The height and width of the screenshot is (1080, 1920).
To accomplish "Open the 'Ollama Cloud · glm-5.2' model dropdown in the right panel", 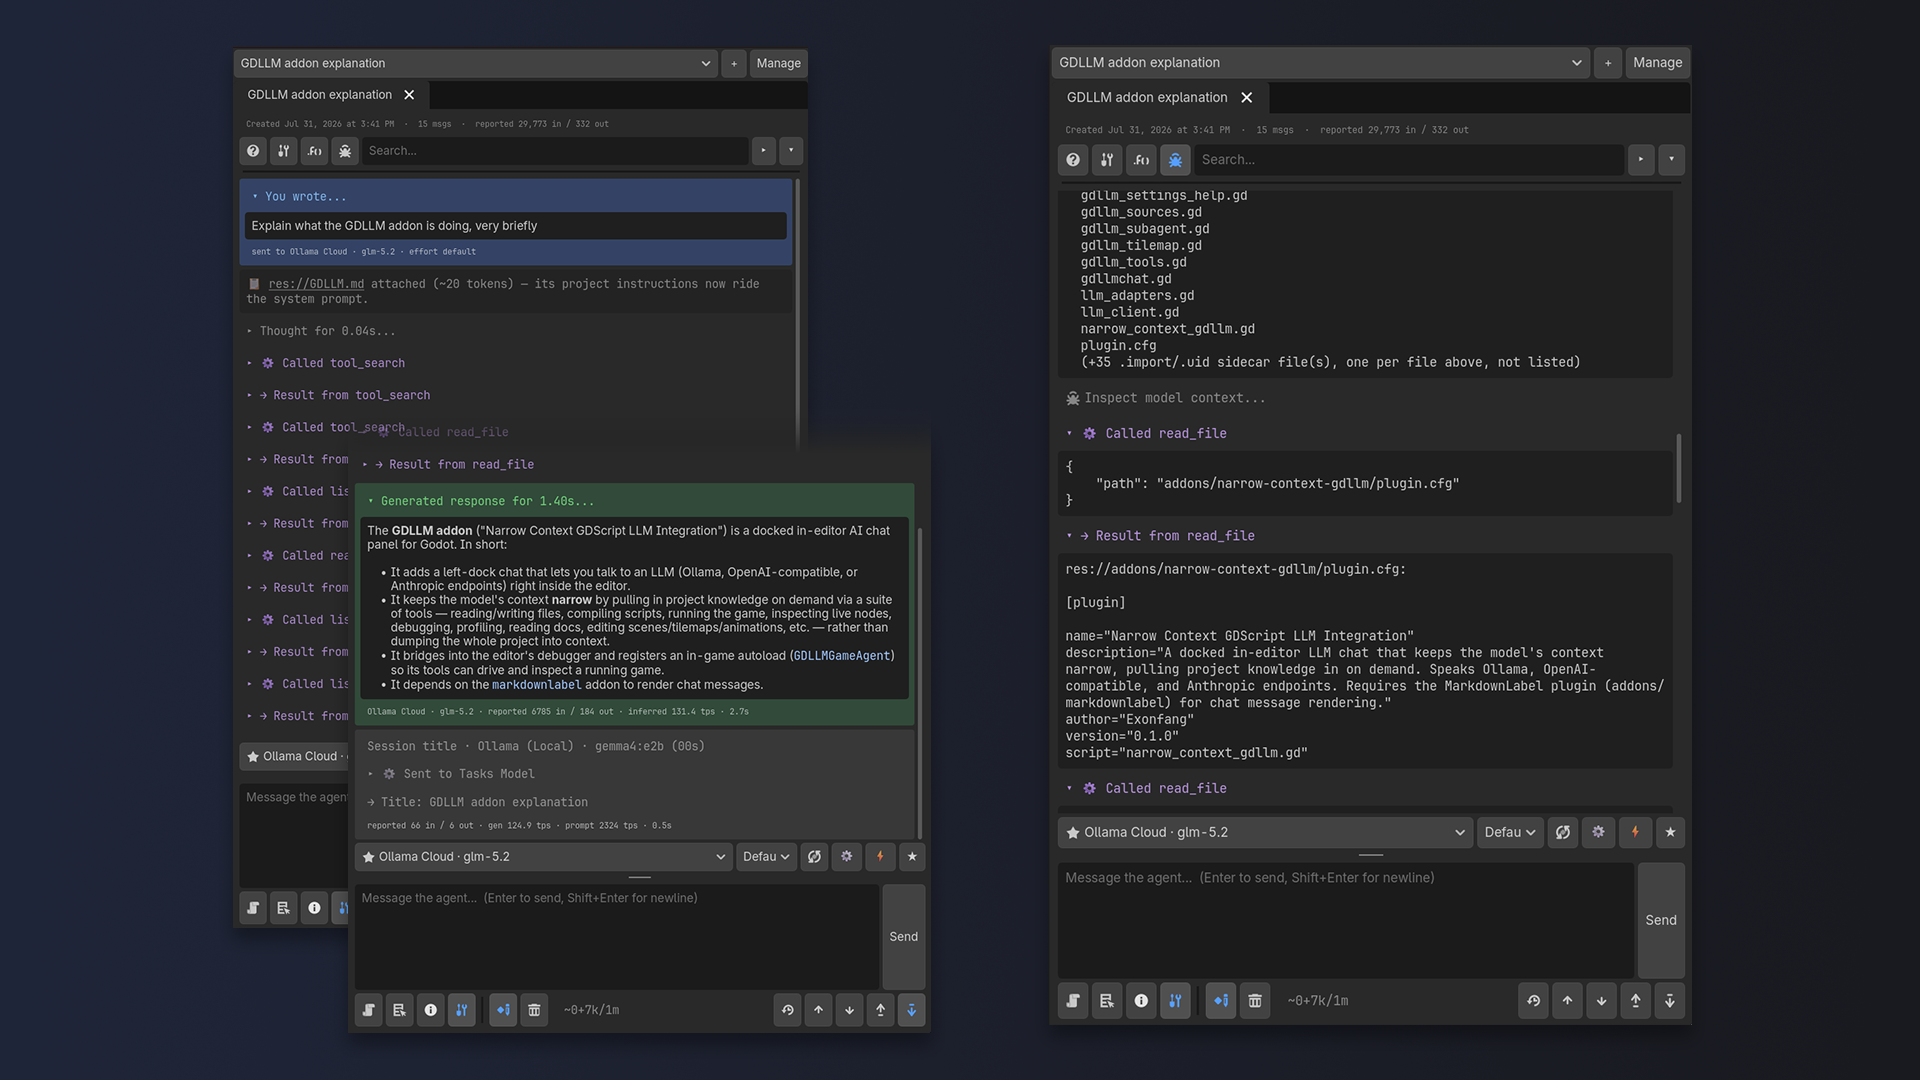I will (1265, 832).
